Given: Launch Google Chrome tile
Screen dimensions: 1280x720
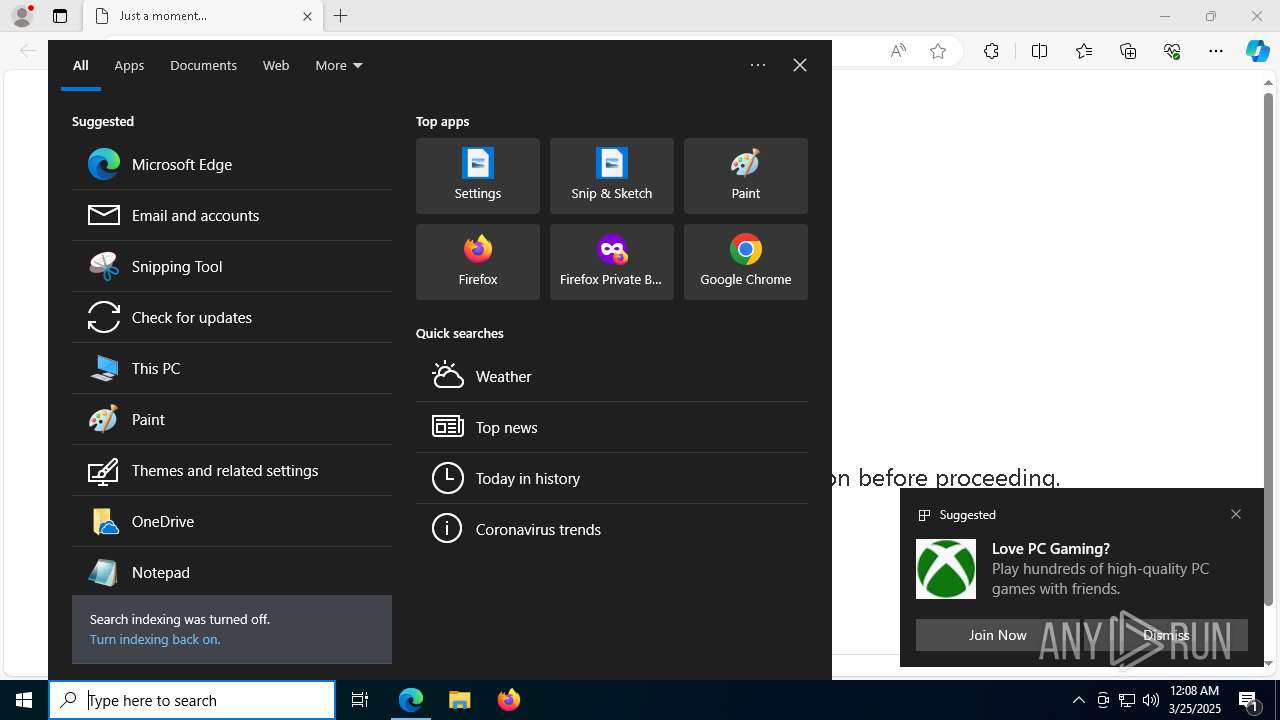Looking at the screenshot, I should [746, 262].
